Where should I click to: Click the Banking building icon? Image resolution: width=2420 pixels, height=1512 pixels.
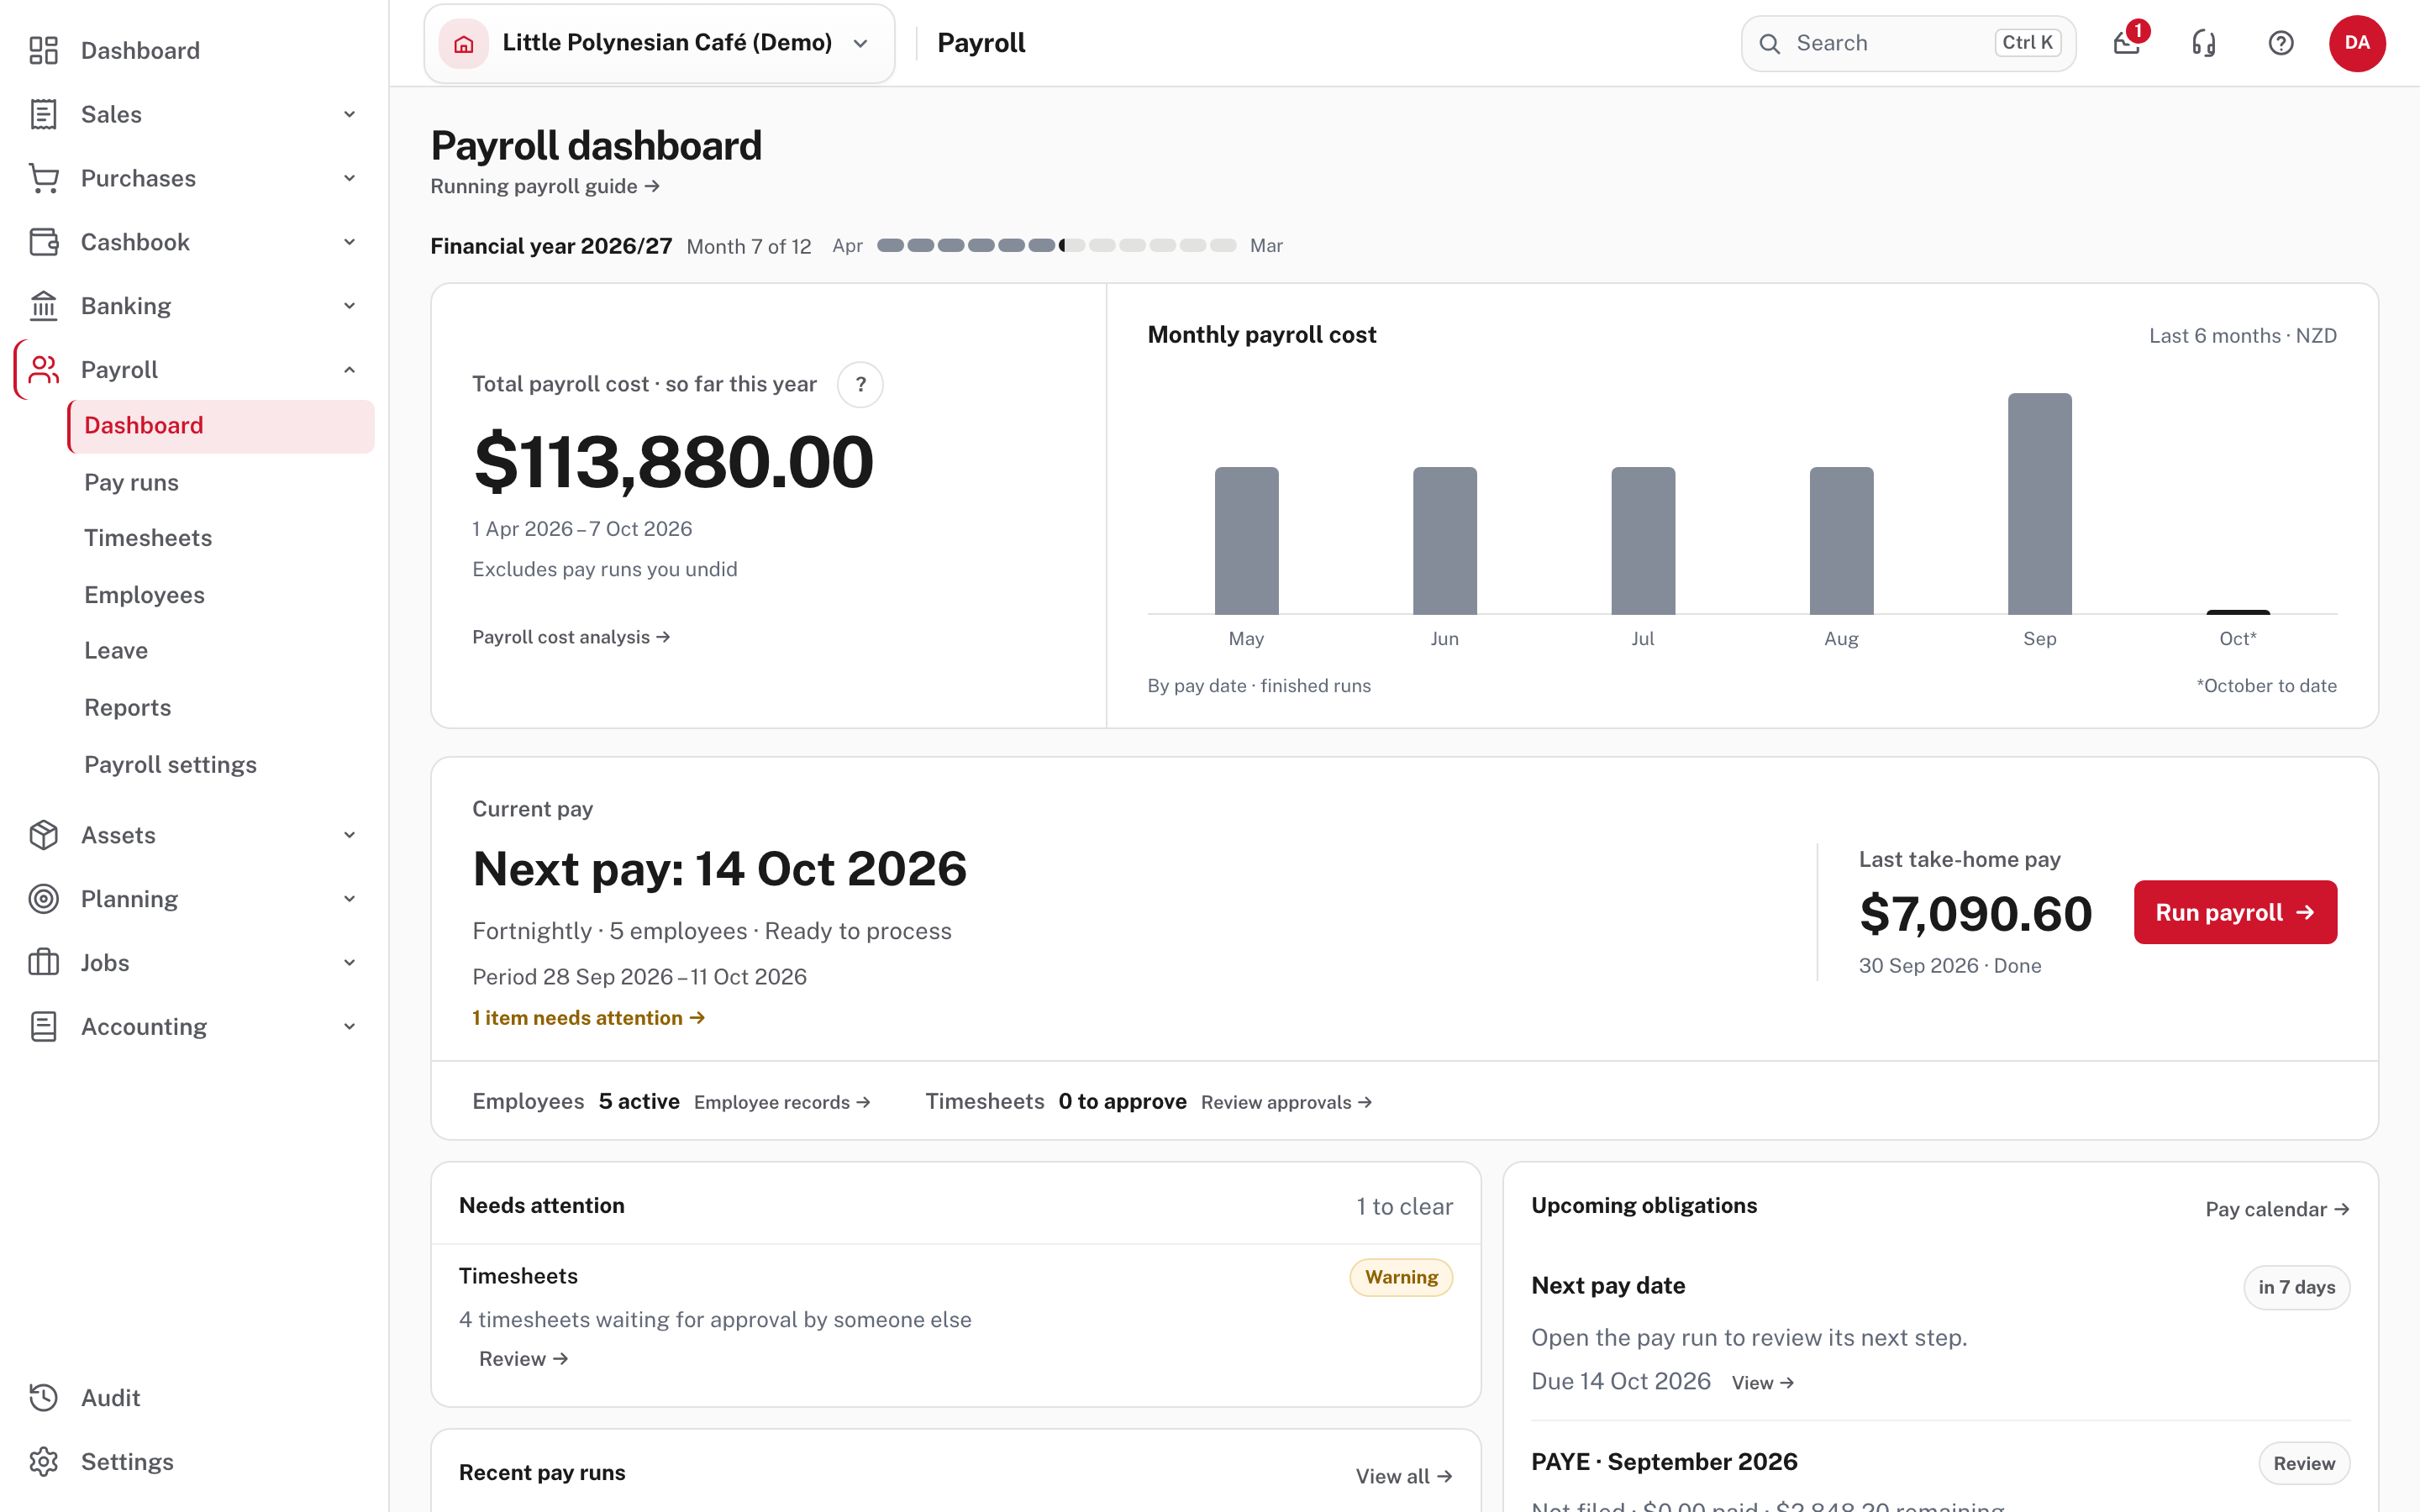click(x=43, y=306)
